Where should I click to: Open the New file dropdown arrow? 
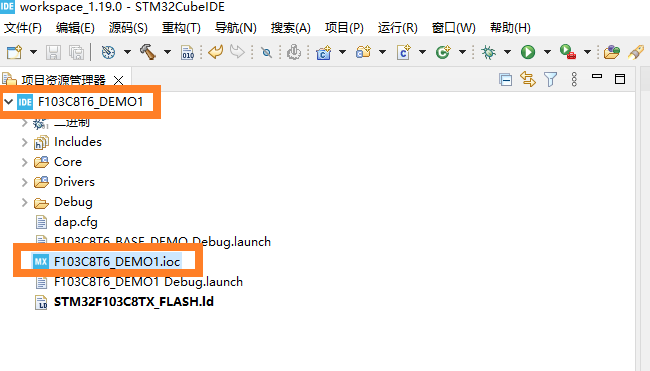[x=33, y=52]
